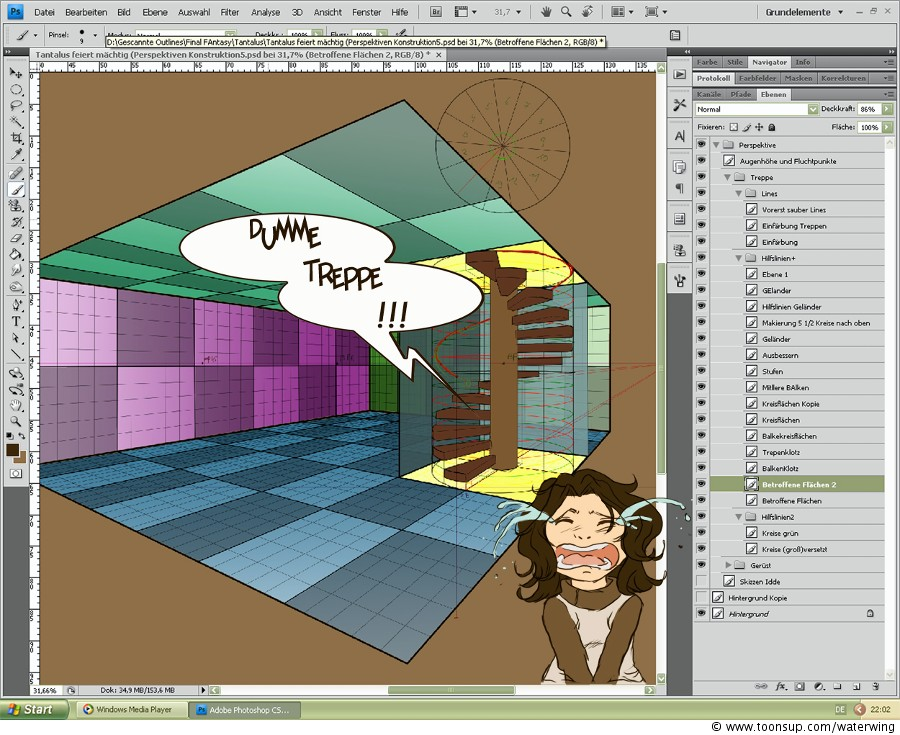Click the delete layer trash icon
Viewport: 900px width, 735px height.
pyautogui.click(x=876, y=686)
